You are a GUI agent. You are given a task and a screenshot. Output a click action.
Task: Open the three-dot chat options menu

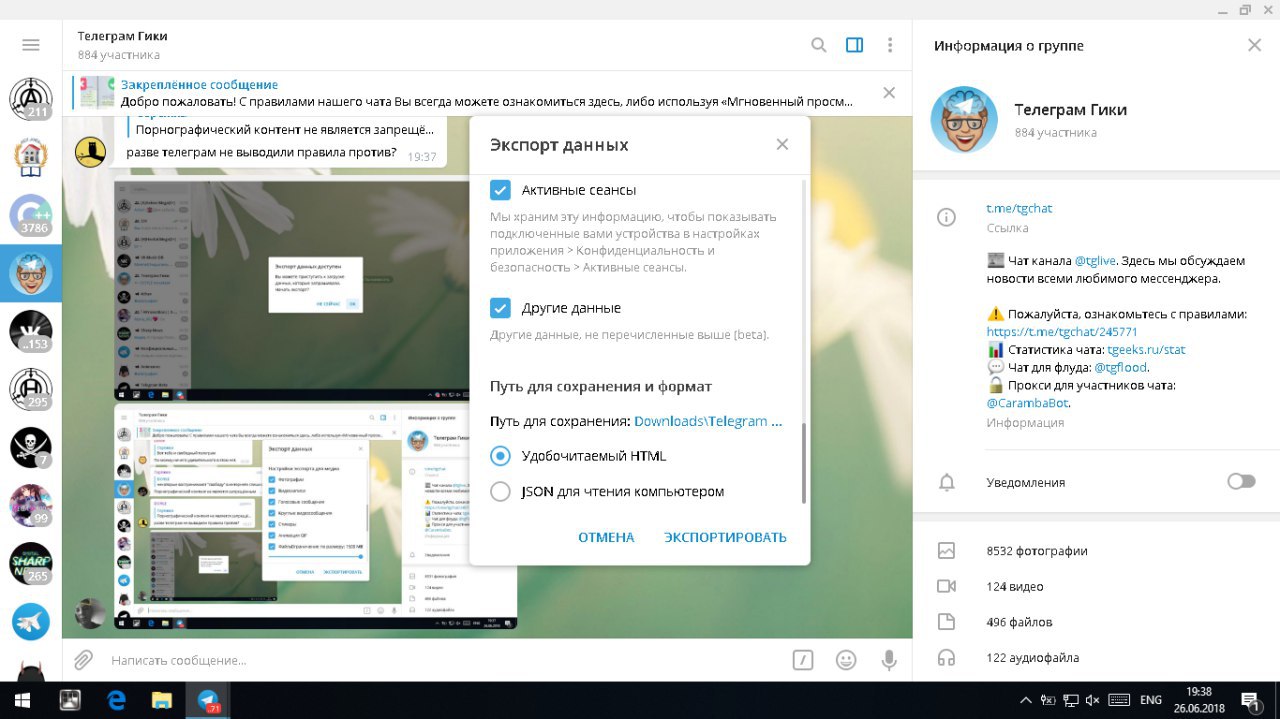890,45
